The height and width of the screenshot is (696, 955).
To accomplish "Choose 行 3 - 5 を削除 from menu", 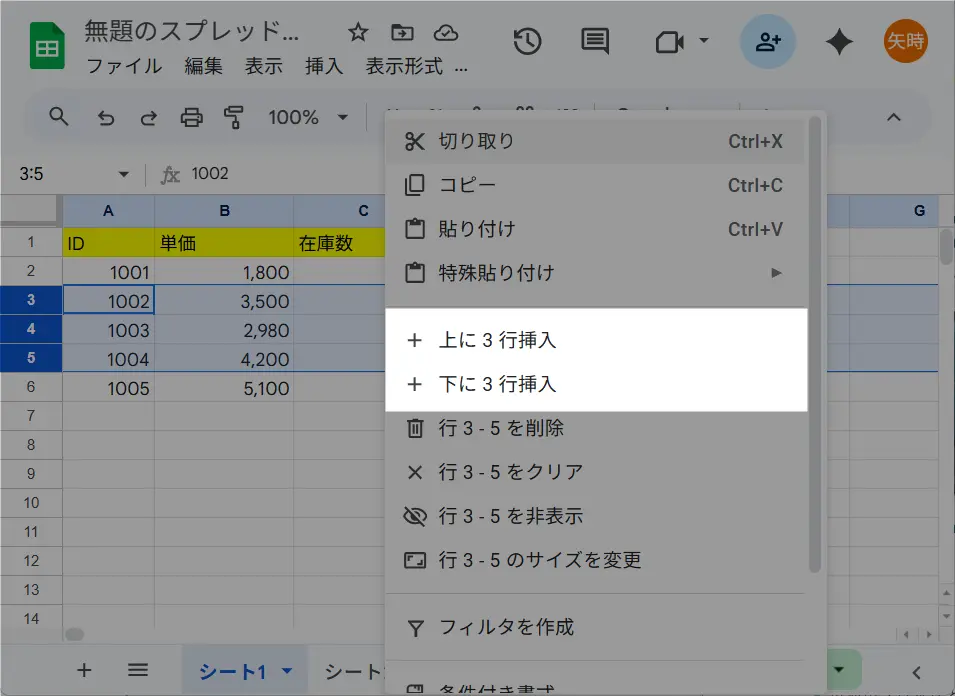I will [501, 428].
